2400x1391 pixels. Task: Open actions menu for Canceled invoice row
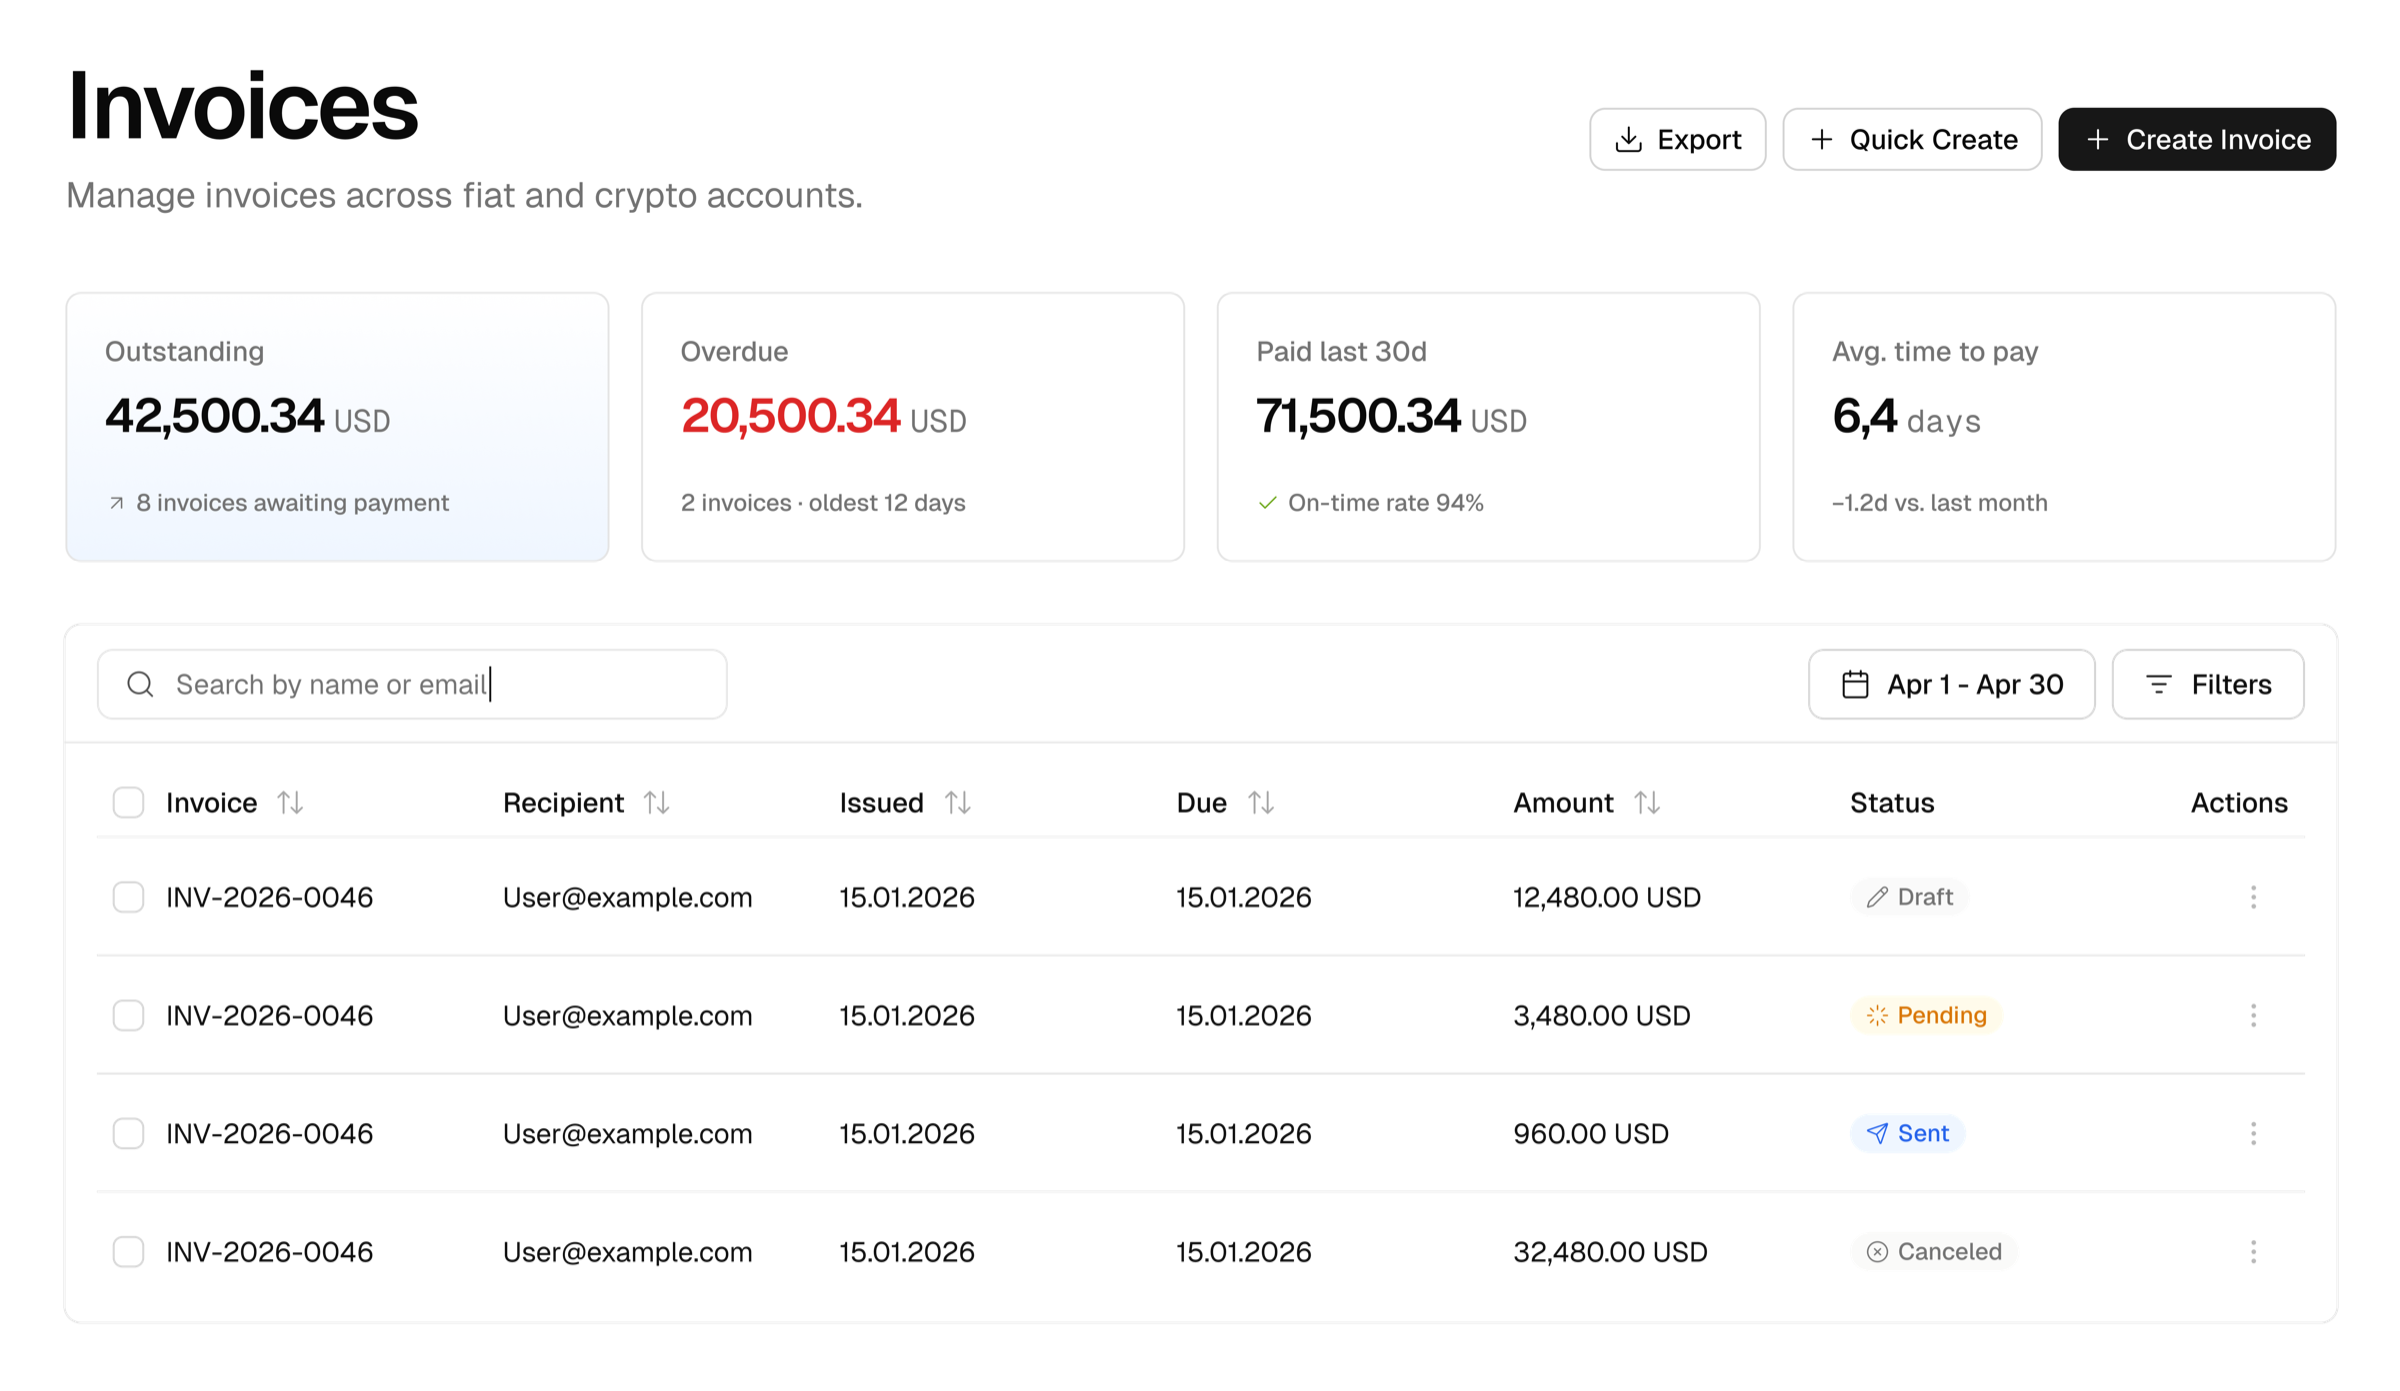tap(2253, 1251)
